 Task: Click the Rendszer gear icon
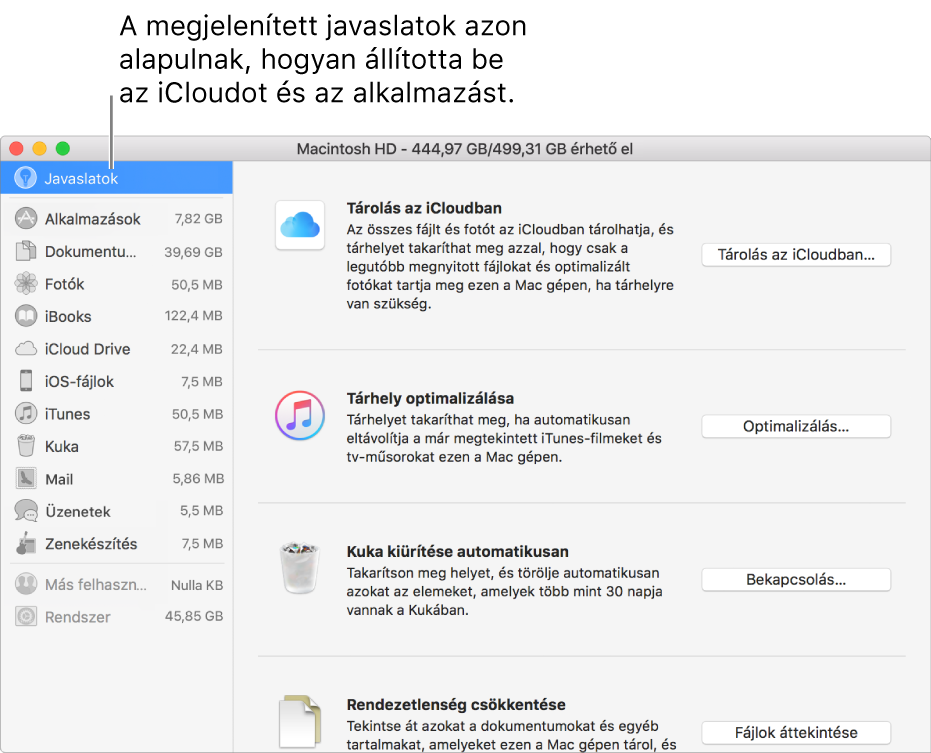(26, 616)
